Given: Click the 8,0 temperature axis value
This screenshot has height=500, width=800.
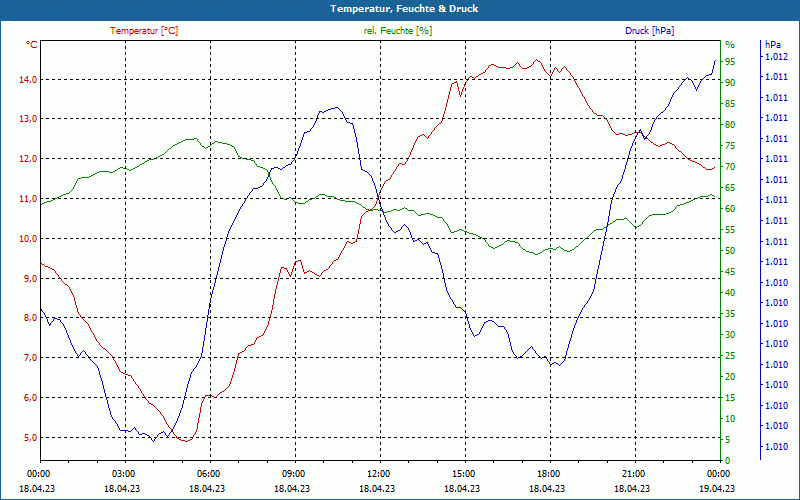Looking at the screenshot, I should 30,317.
